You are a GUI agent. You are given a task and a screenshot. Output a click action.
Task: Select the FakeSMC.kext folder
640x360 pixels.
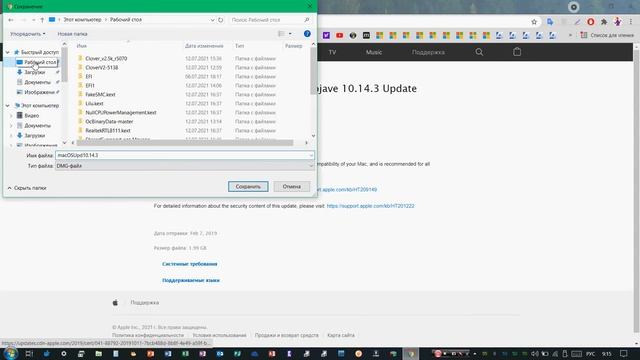100,95
